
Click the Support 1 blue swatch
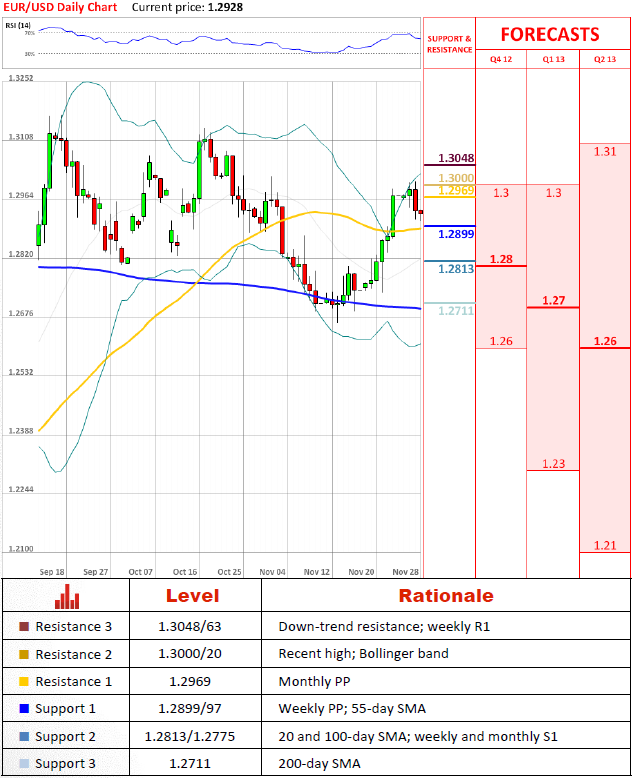(x=24, y=709)
